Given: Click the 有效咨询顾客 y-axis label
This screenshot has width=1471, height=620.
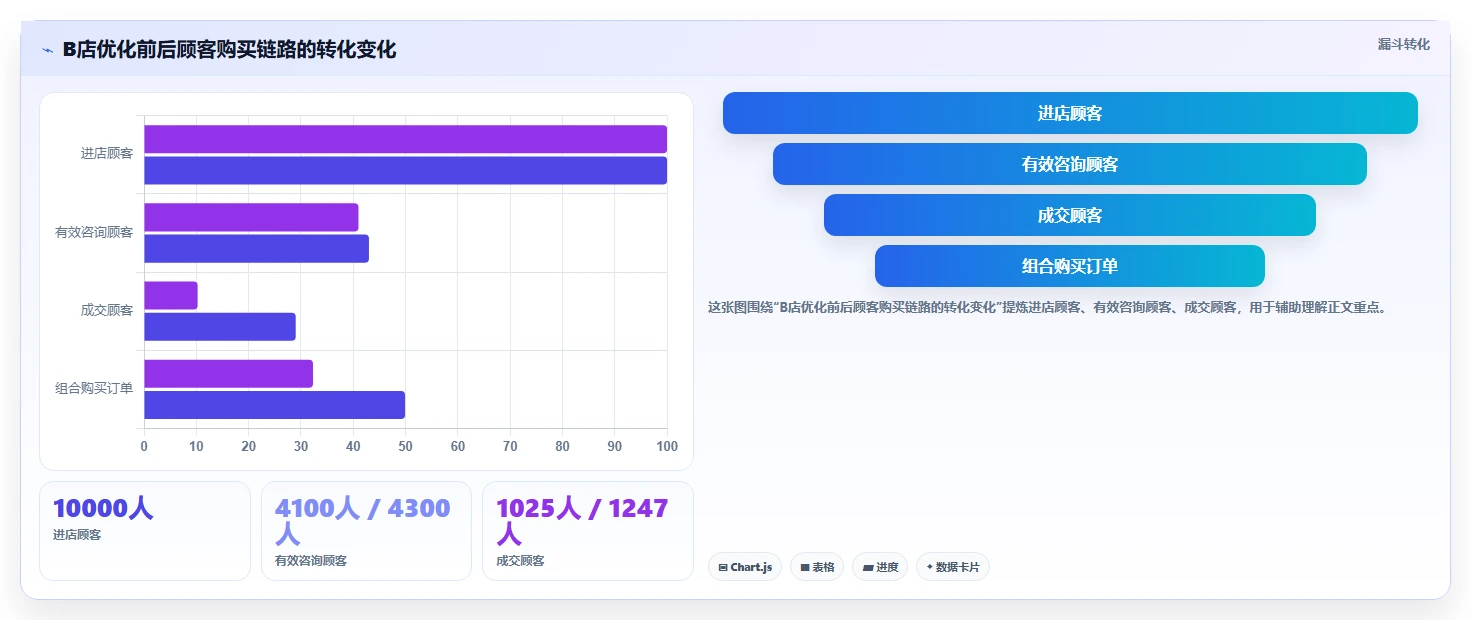Looking at the screenshot, I should click(94, 232).
